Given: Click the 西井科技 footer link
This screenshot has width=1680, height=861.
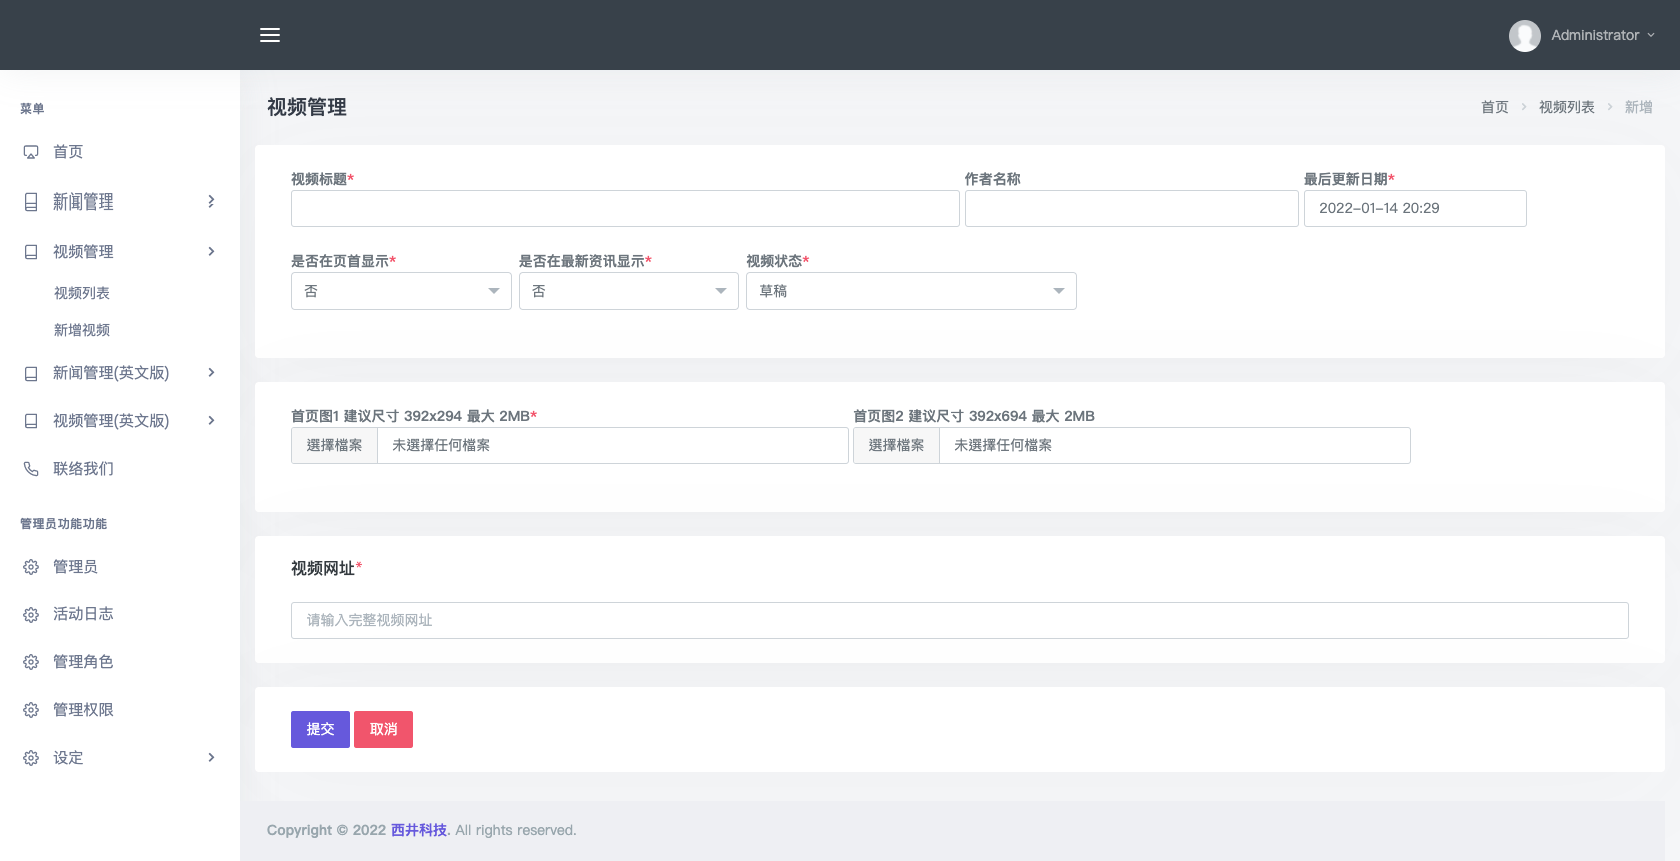Looking at the screenshot, I should pyautogui.click(x=418, y=830).
